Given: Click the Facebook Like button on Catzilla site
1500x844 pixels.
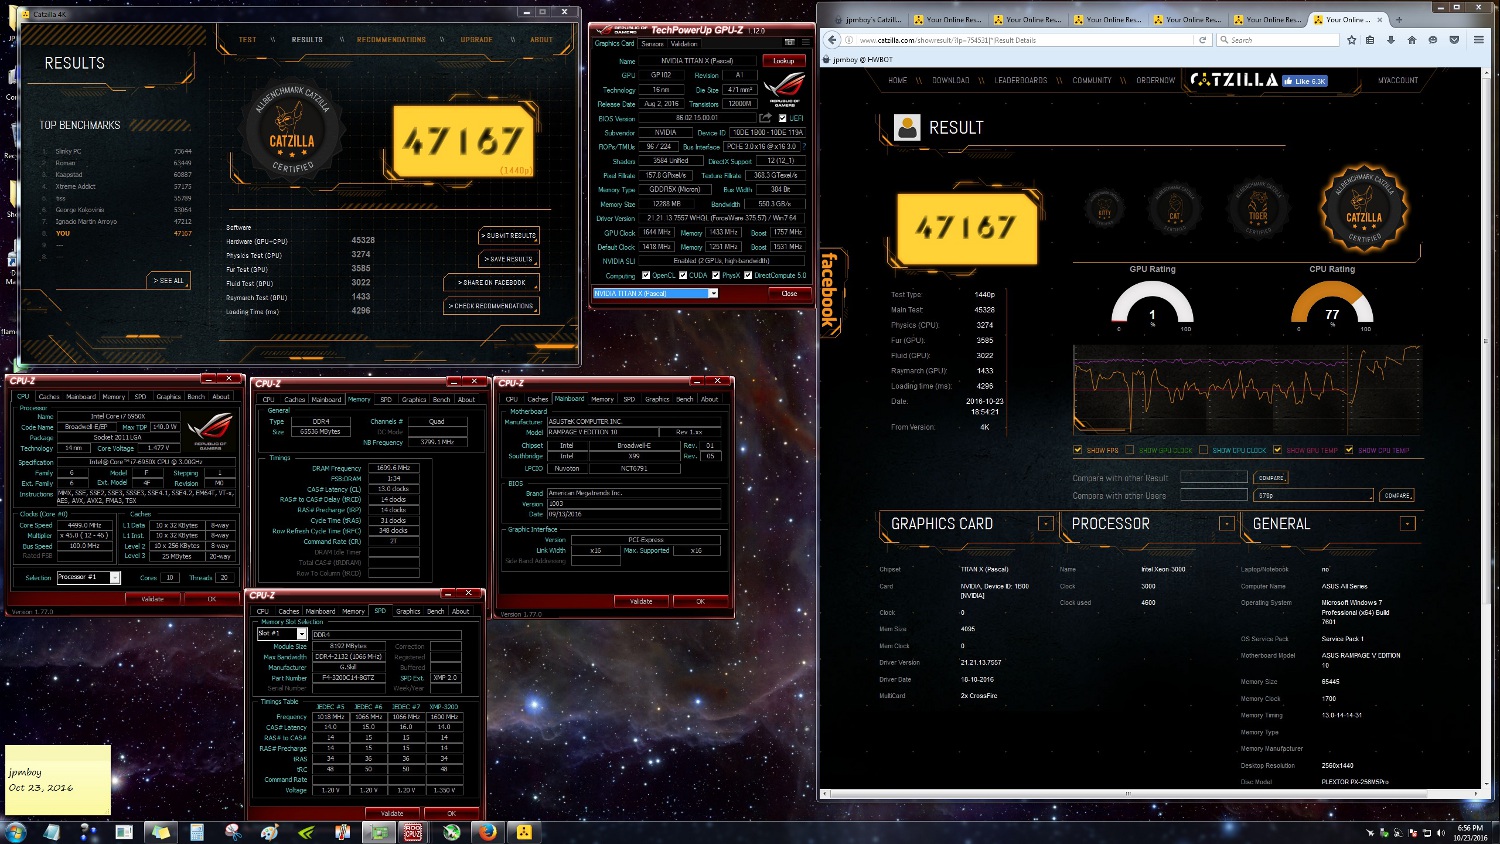Looking at the screenshot, I should pos(1305,81).
